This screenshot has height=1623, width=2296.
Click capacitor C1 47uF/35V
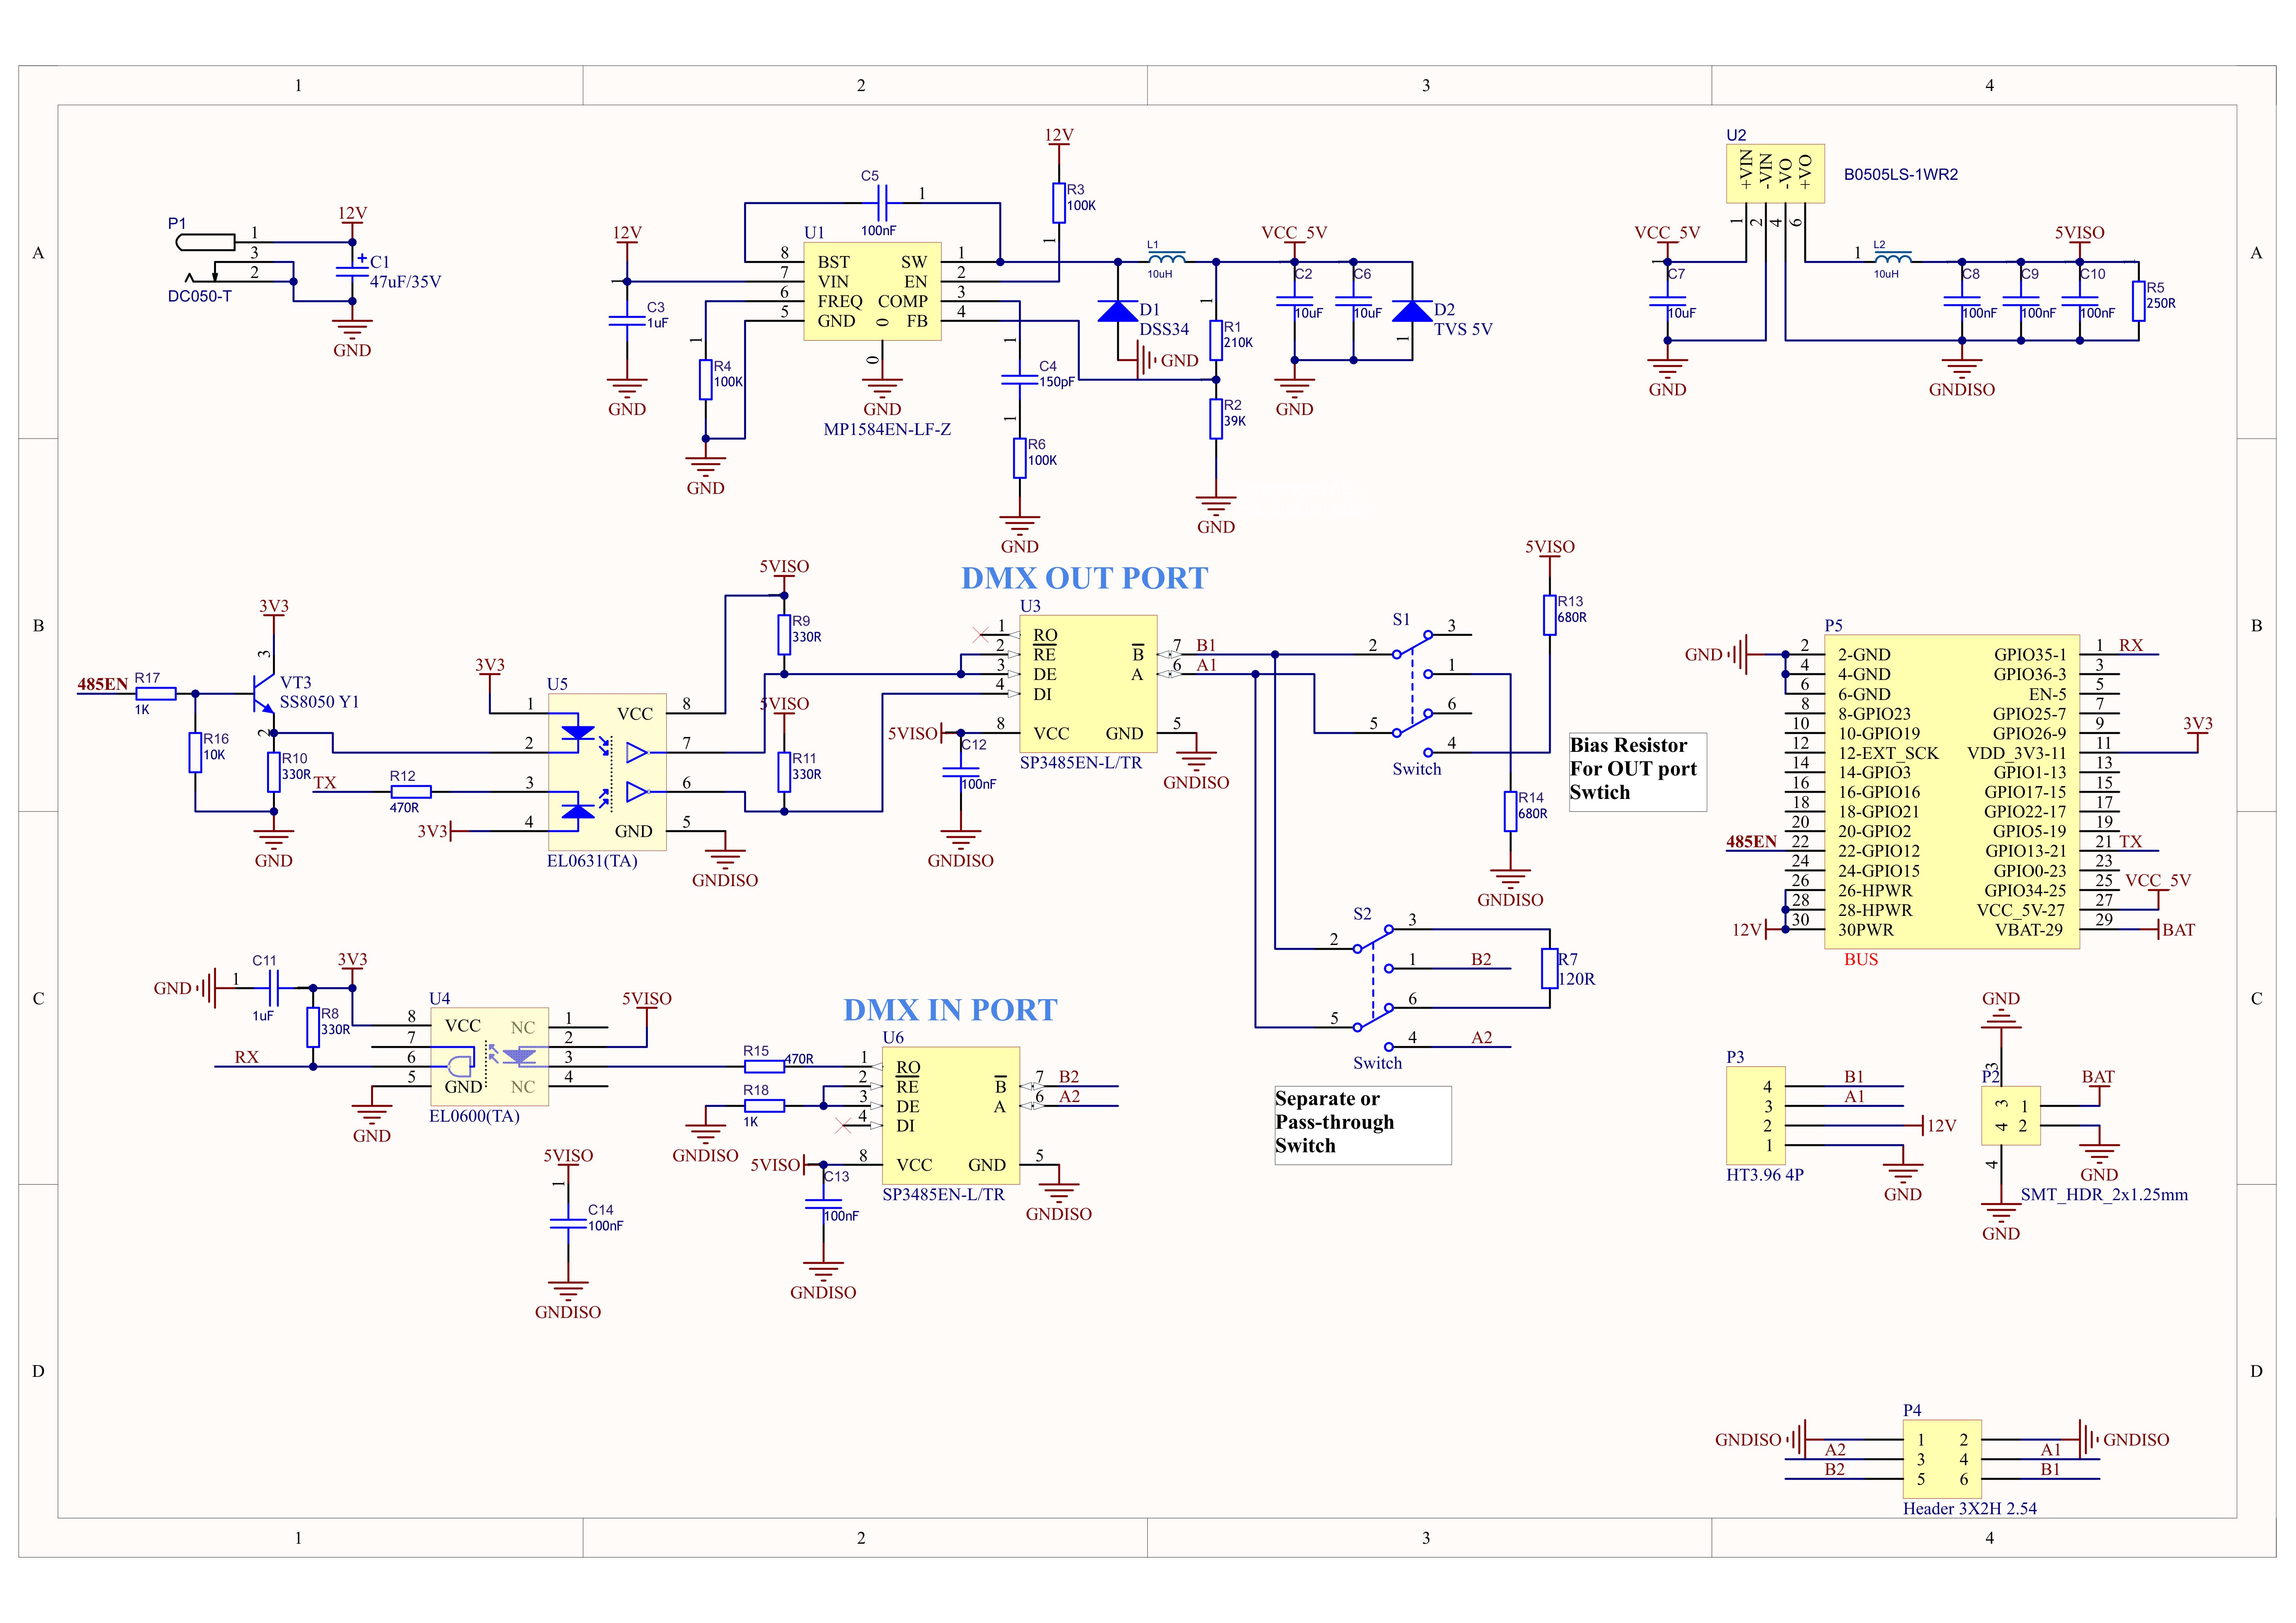(x=352, y=271)
